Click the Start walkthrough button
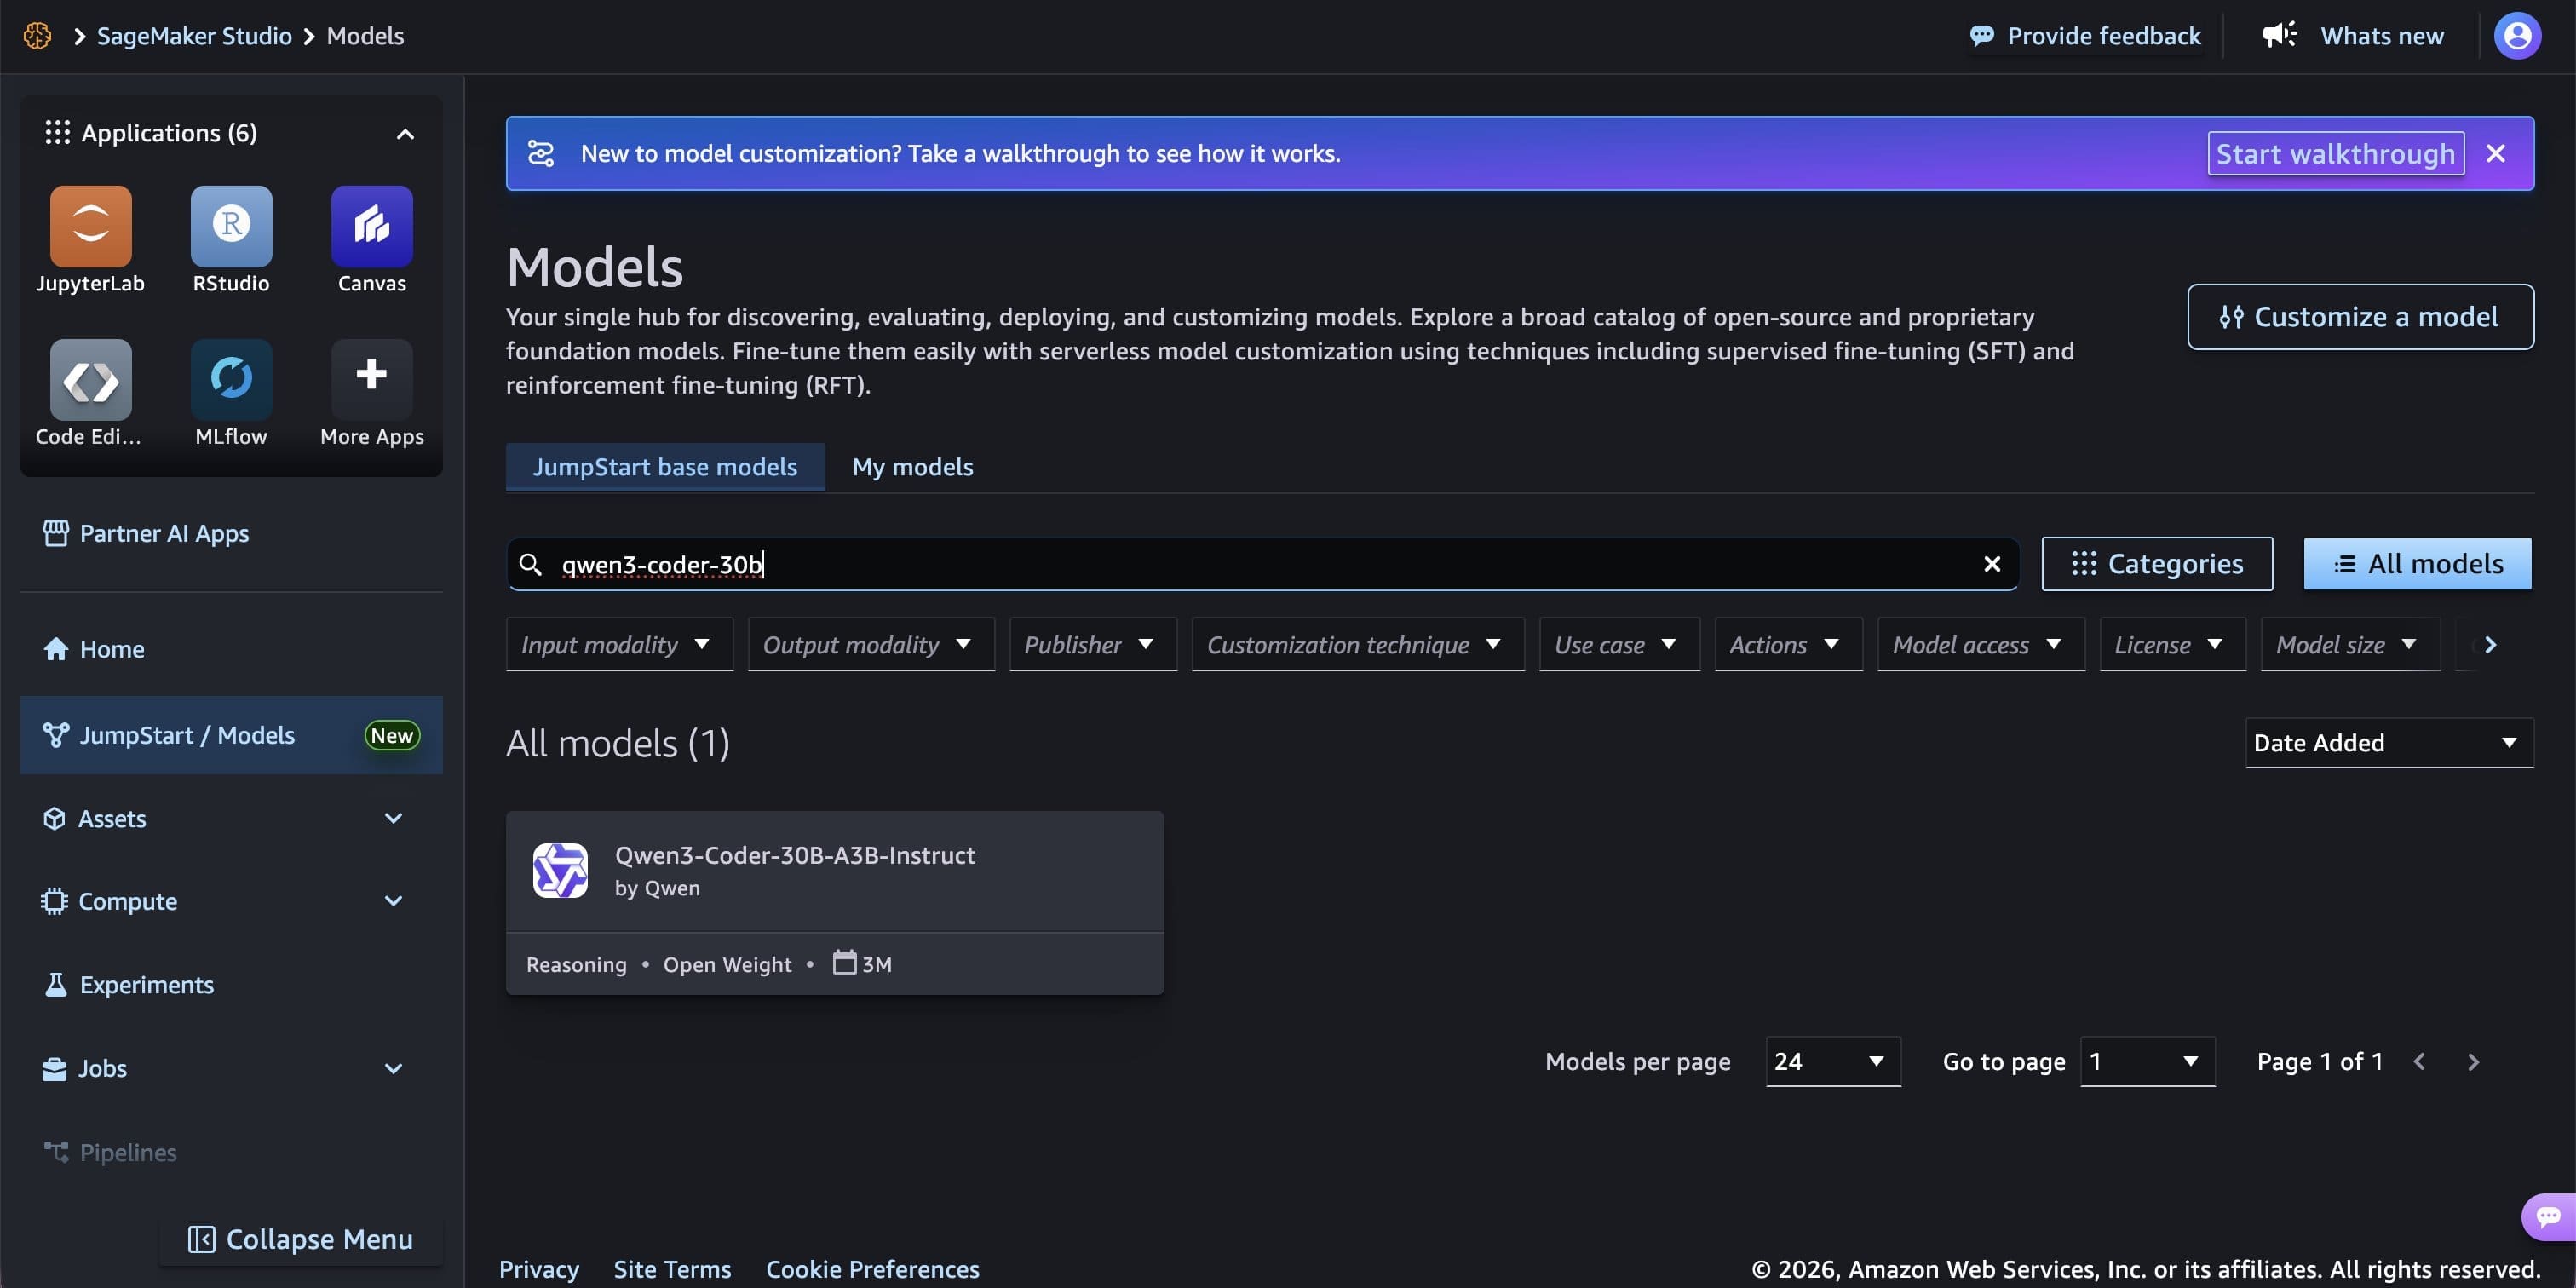 [2335, 154]
